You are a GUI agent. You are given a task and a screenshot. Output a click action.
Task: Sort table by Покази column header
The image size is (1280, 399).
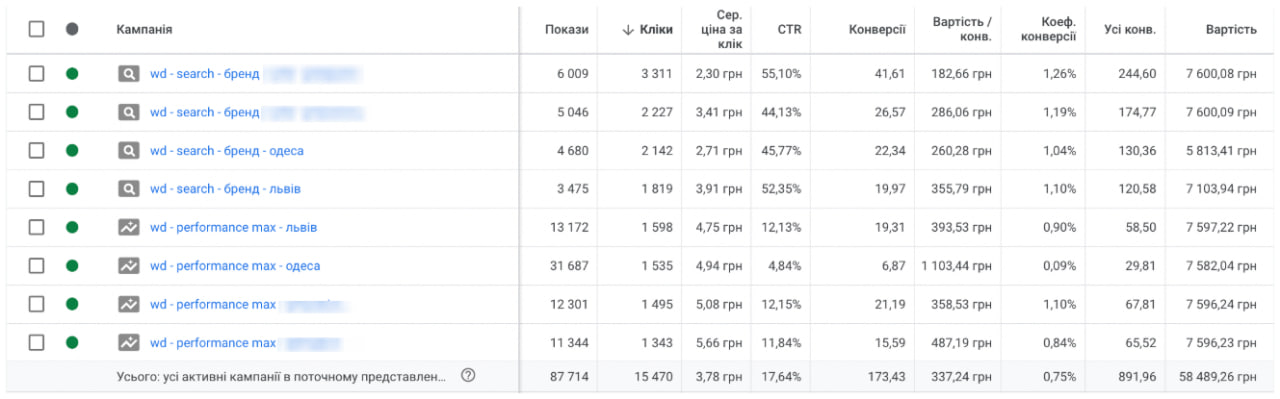[x=567, y=30]
